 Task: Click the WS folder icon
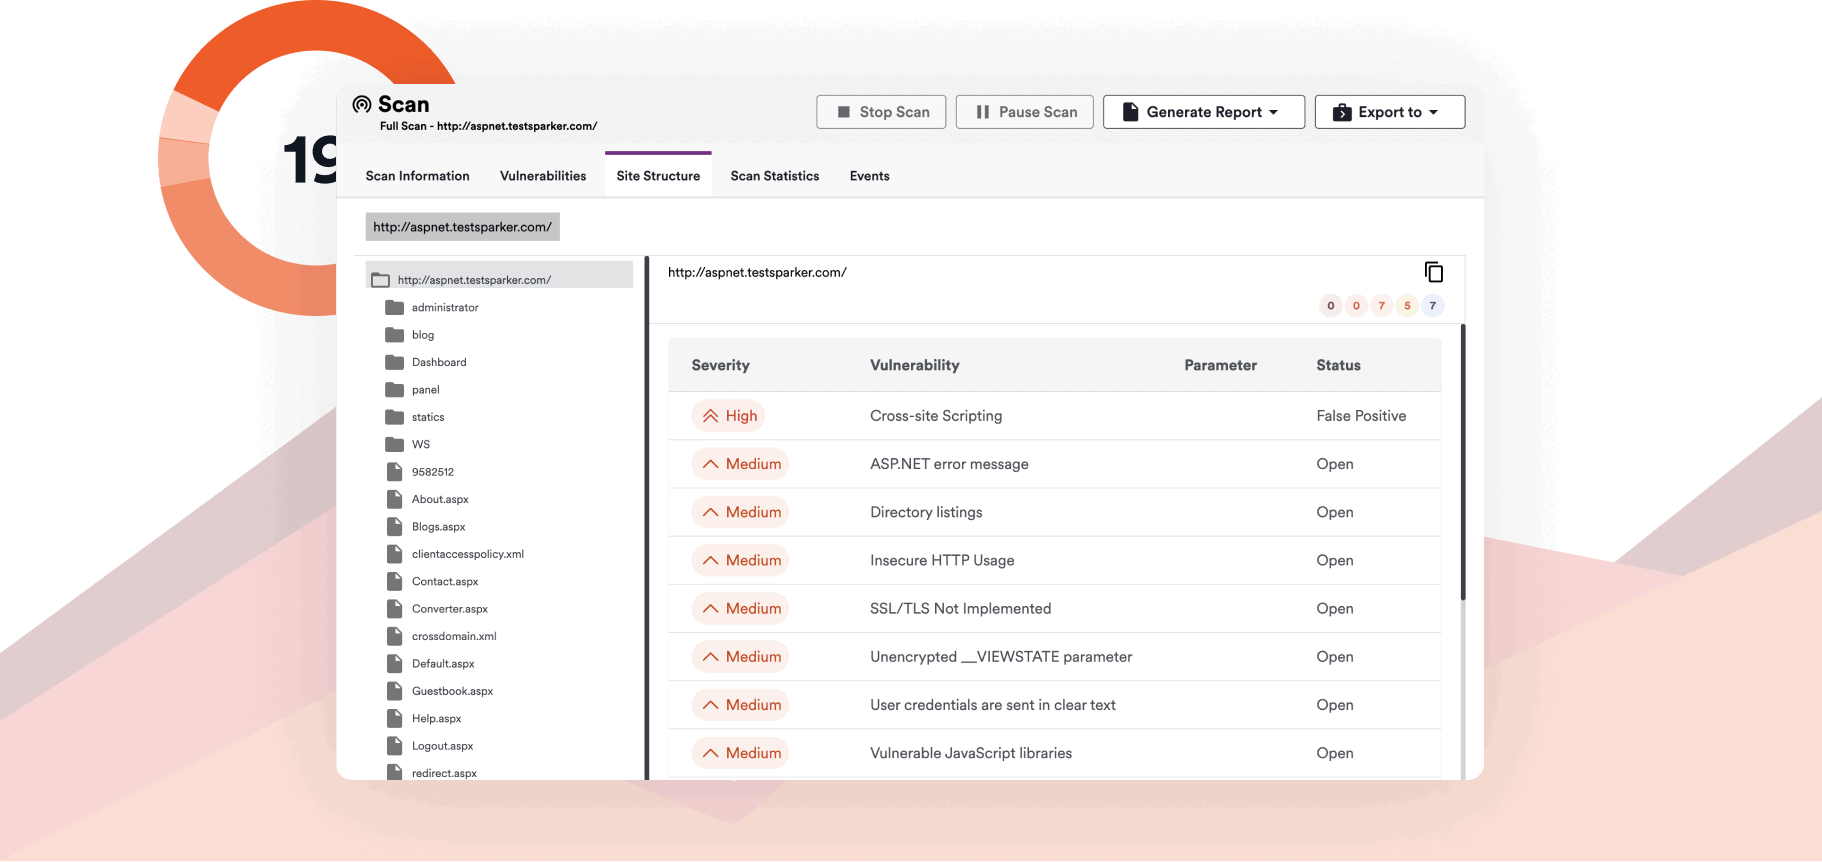click(395, 444)
